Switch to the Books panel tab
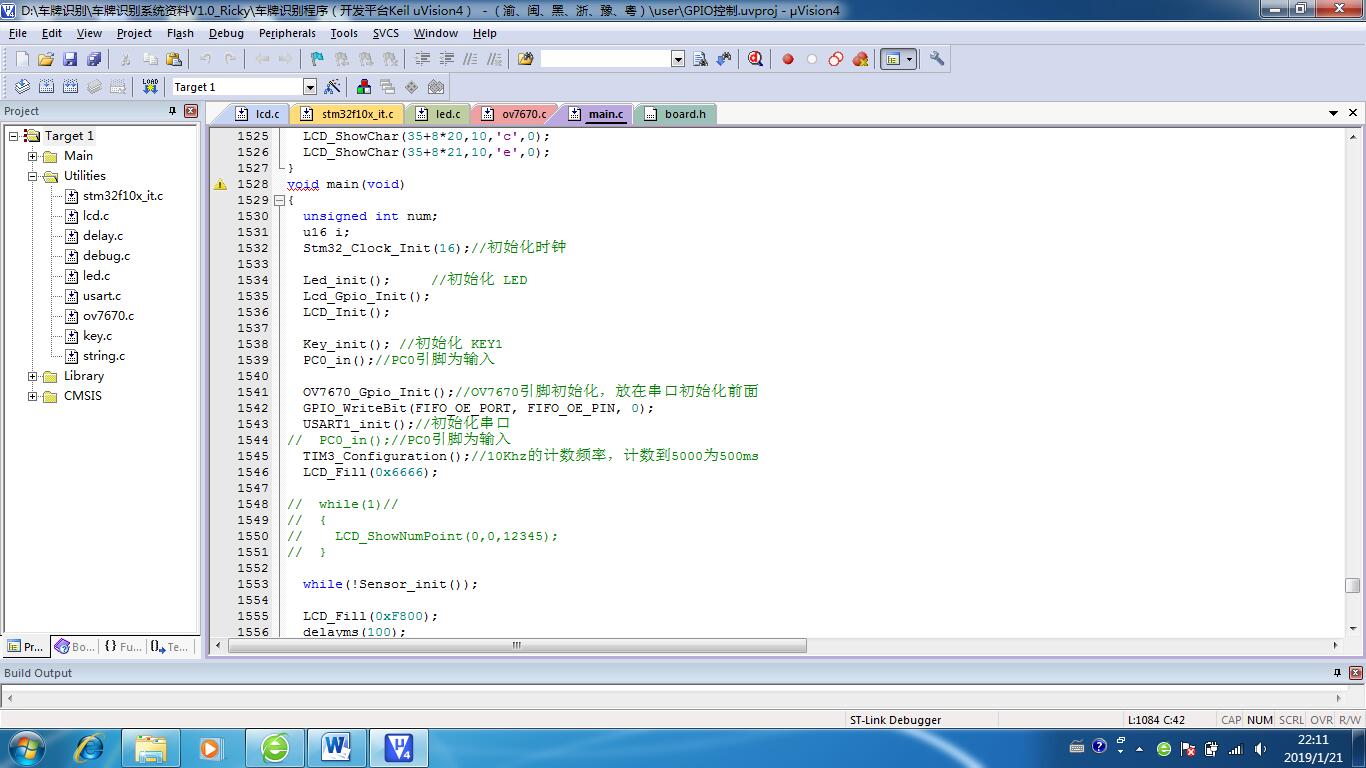This screenshot has width=1366, height=768. click(76, 647)
